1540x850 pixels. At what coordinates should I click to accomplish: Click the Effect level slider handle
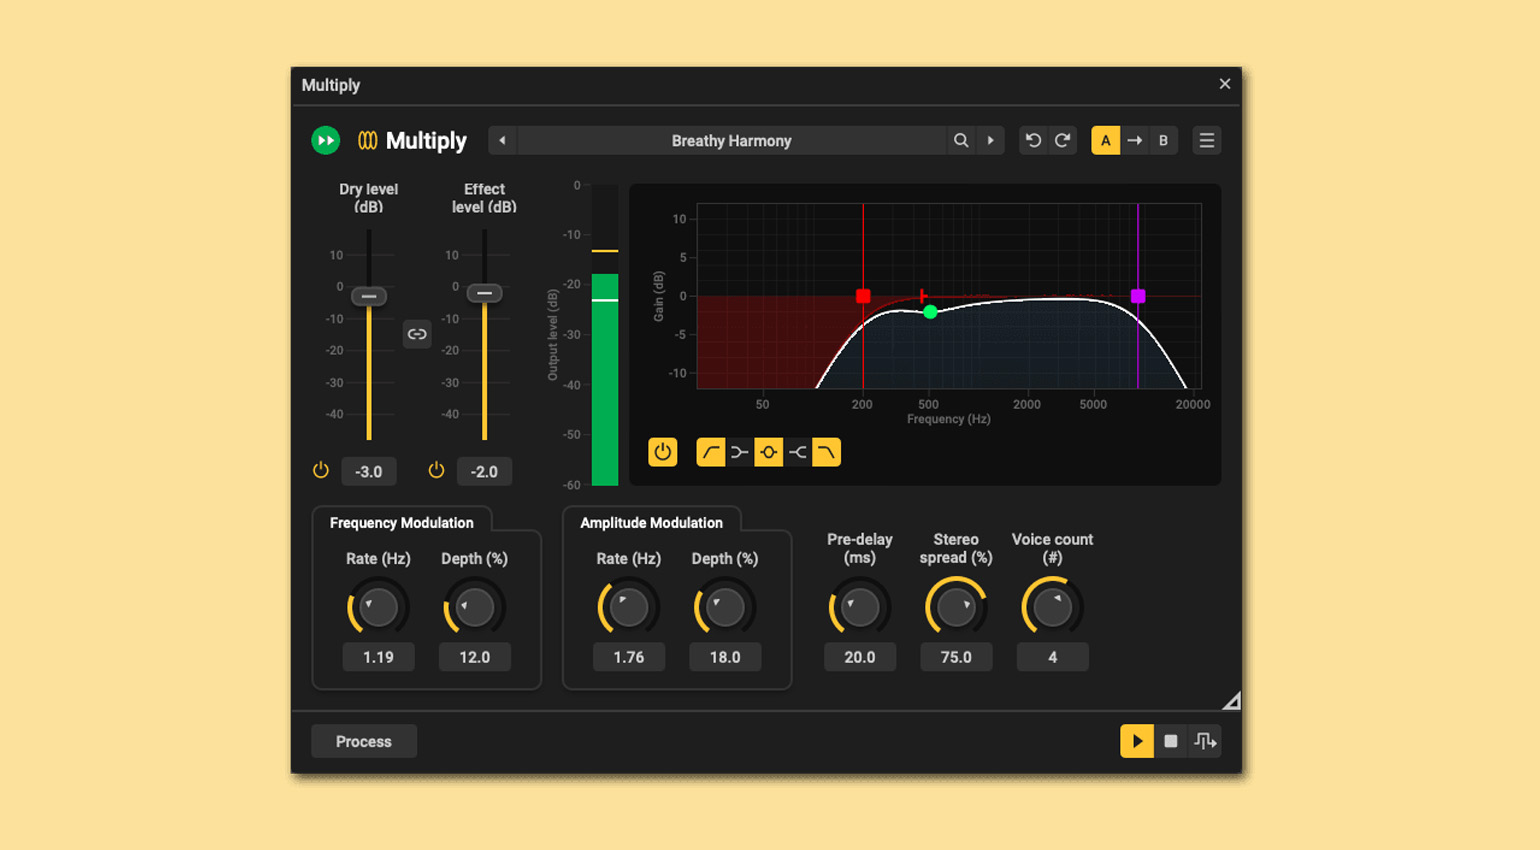pyautogui.click(x=484, y=293)
